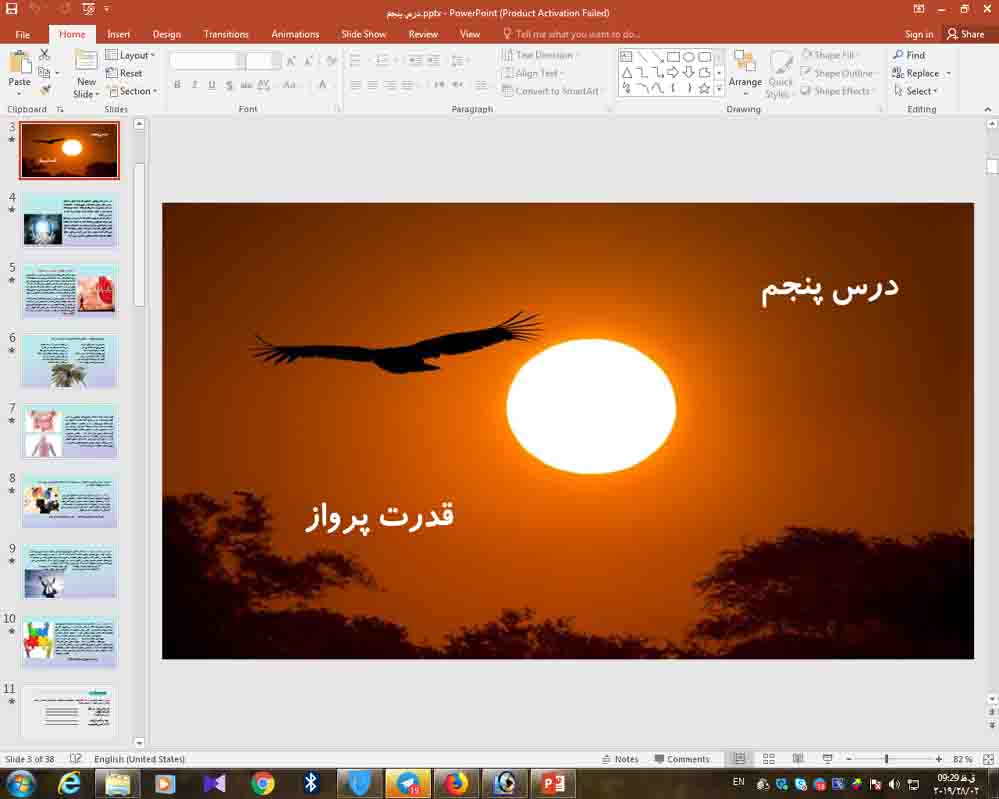Open Telegram from taskbar
This screenshot has height=799, width=999.
tap(408, 782)
